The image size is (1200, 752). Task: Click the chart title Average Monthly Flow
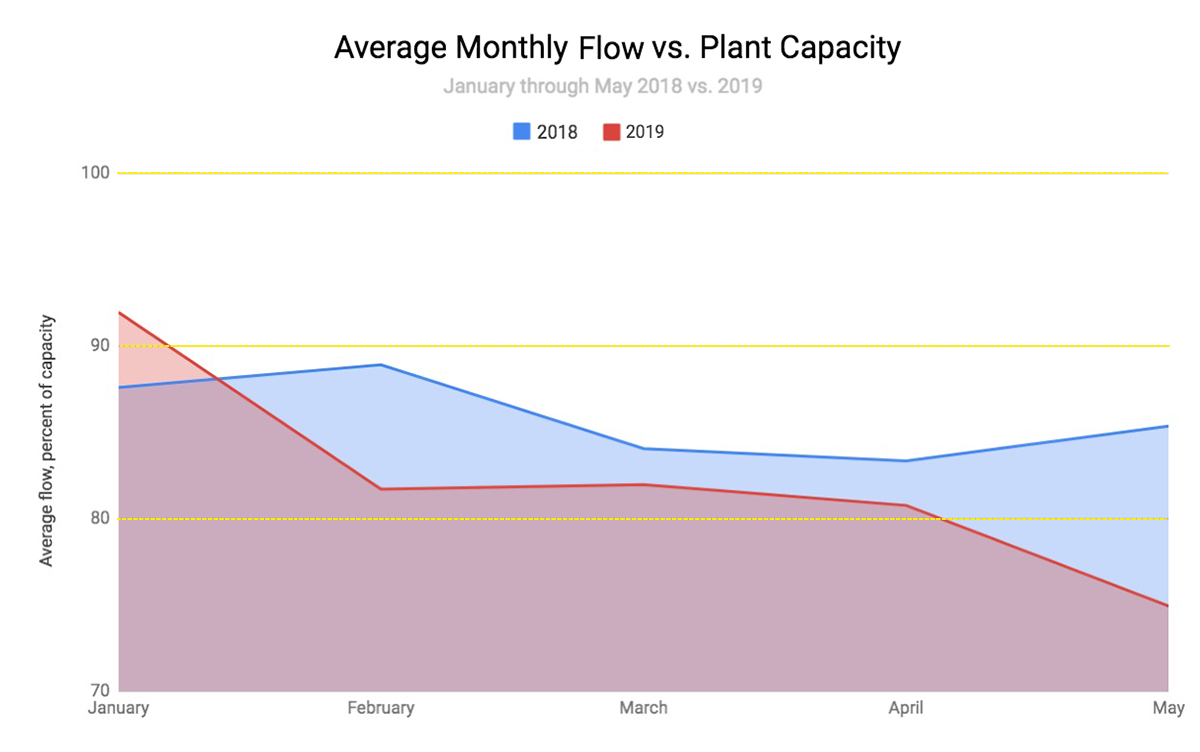coord(617,47)
